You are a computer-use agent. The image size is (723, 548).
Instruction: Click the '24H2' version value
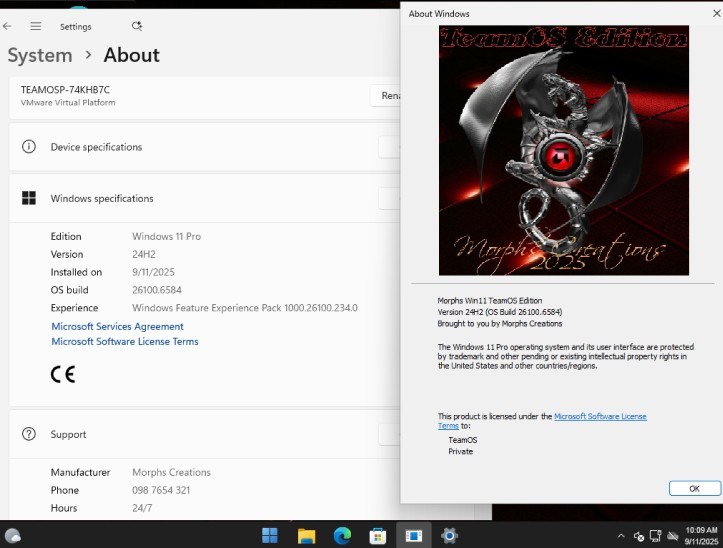click(144, 254)
